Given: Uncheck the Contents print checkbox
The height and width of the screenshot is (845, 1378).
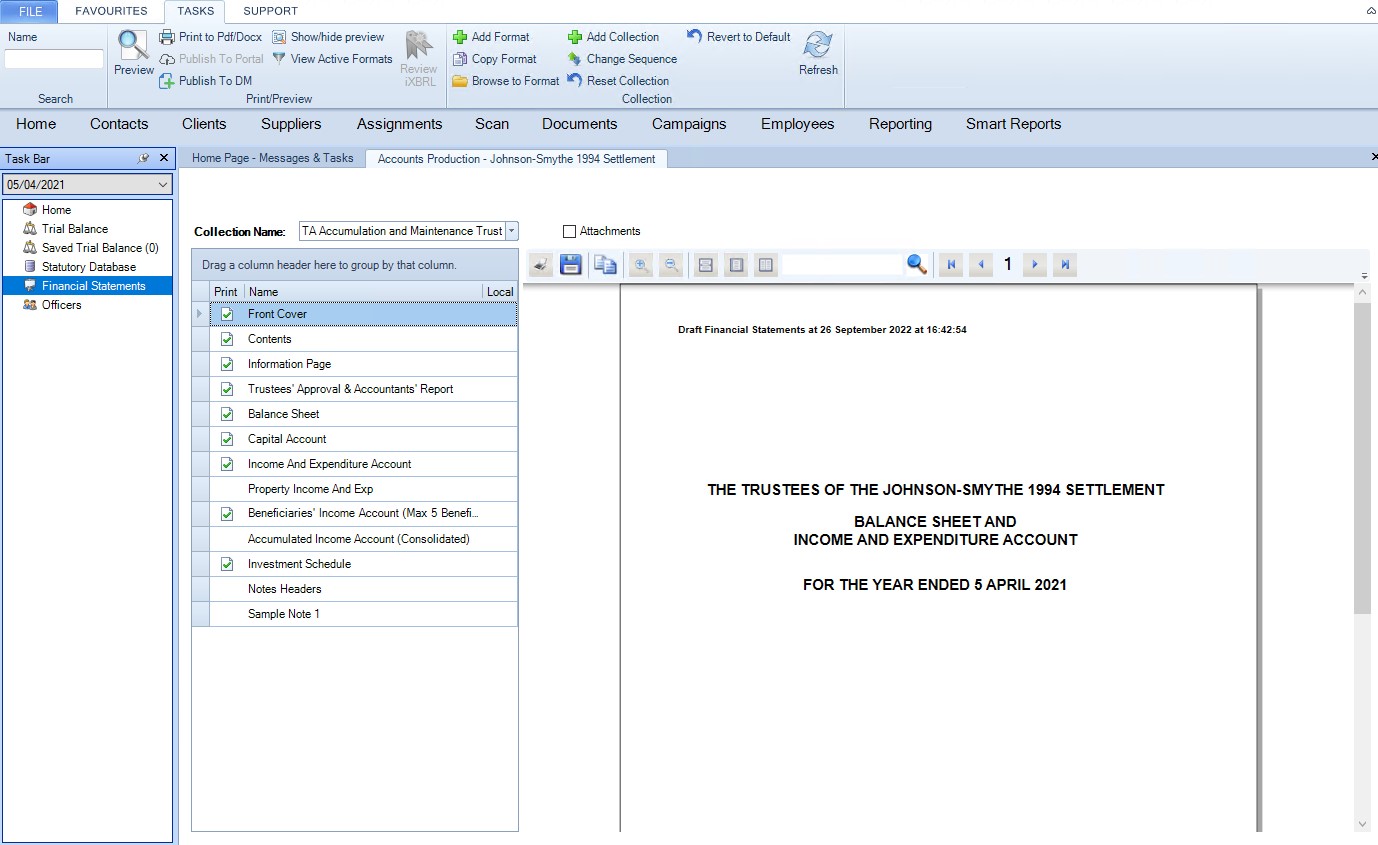Looking at the screenshot, I should (x=227, y=339).
